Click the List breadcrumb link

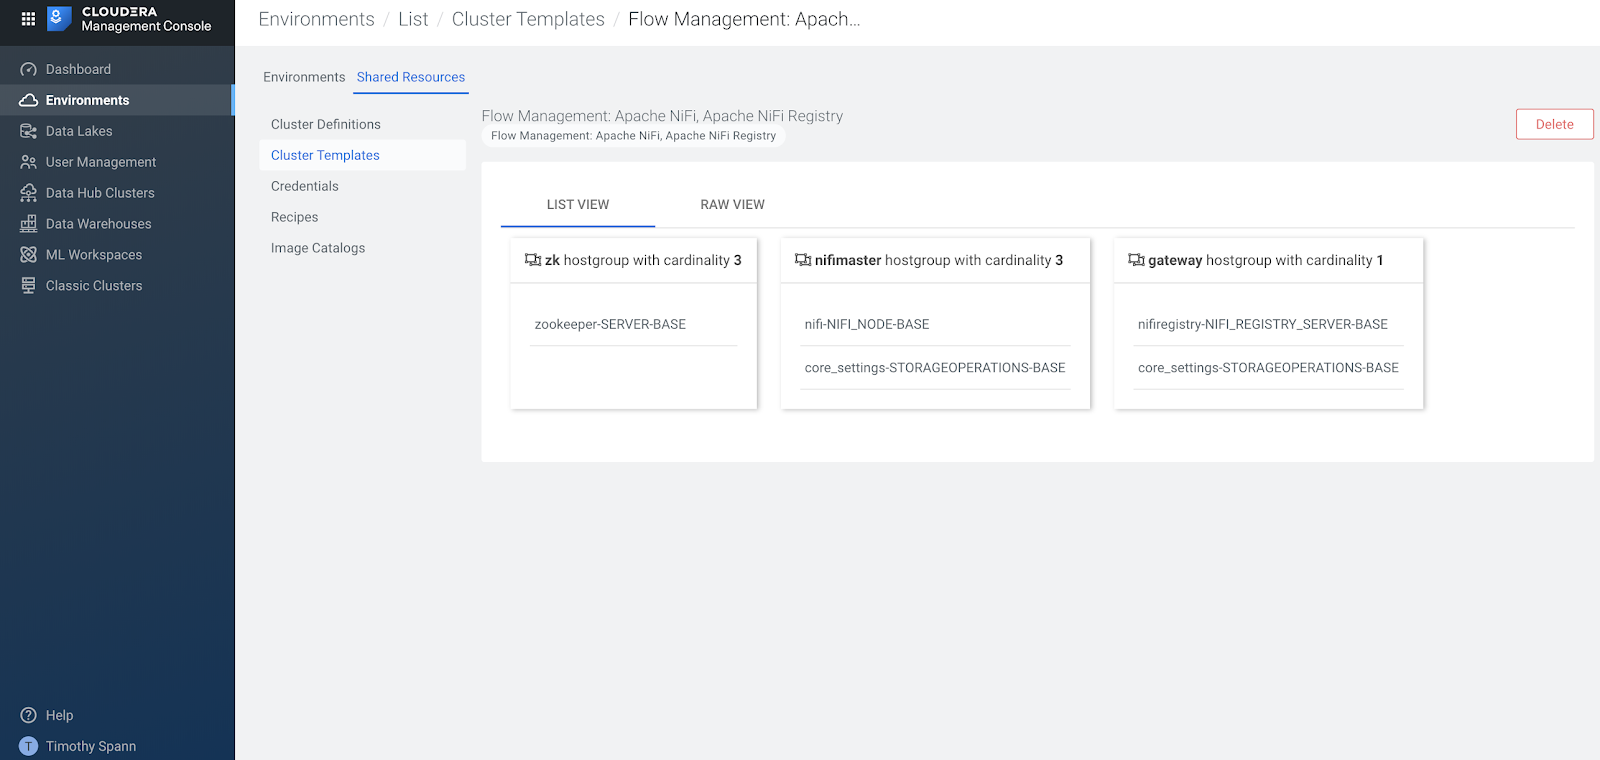413,19
